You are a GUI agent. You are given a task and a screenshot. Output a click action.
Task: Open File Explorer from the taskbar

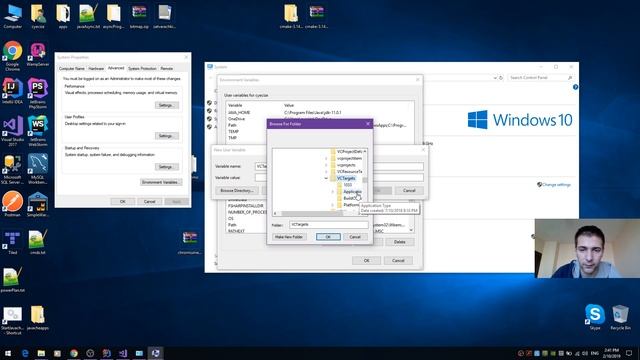coord(41,353)
